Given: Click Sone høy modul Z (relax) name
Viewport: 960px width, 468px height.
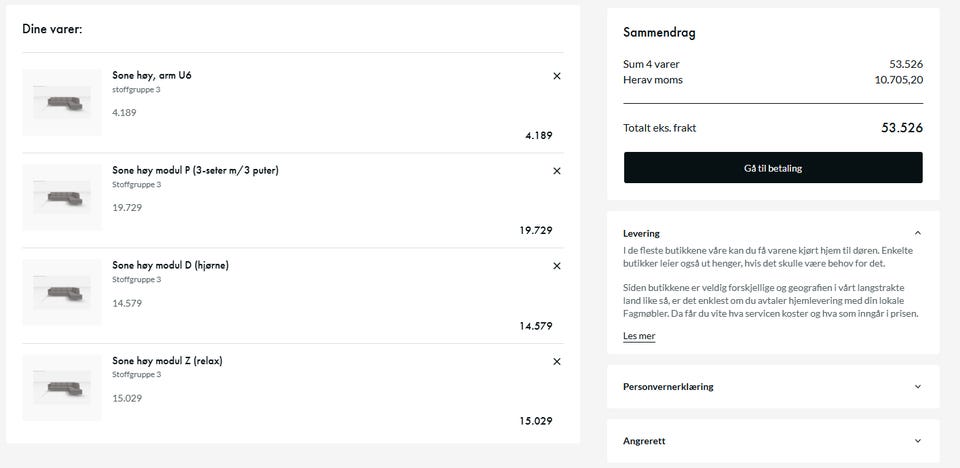Looking at the screenshot, I should pos(167,360).
